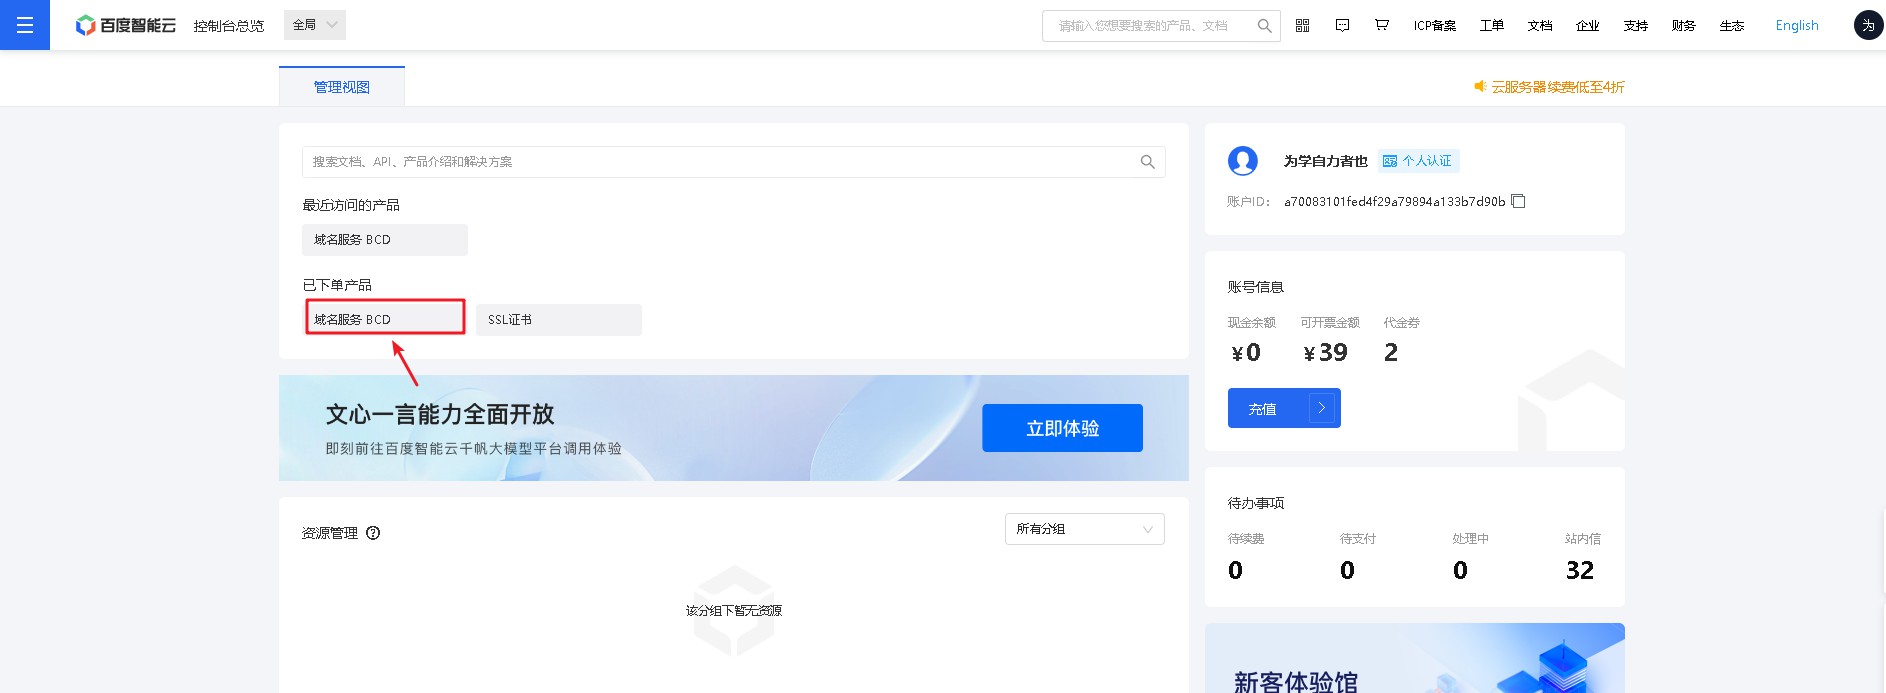Open the 生态 menu
The width and height of the screenshot is (1886, 693).
[x=1732, y=26]
